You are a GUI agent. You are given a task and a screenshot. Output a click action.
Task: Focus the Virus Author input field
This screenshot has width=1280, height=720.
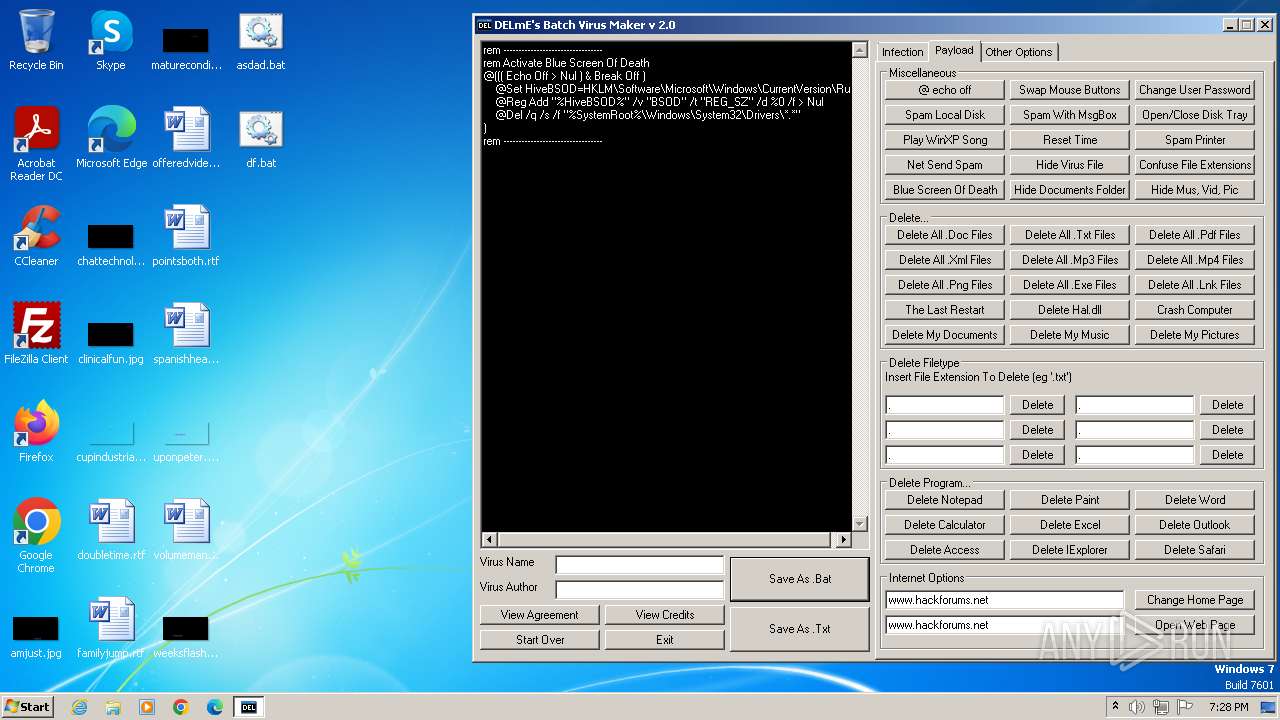[x=640, y=590]
